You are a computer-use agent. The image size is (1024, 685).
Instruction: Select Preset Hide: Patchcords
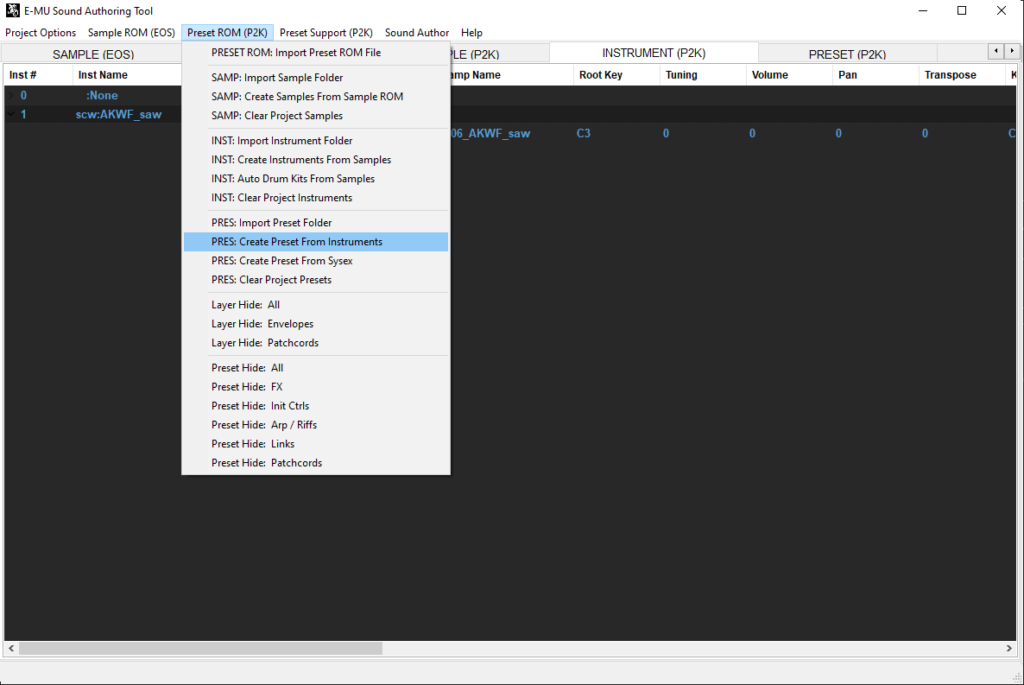tap(316, 463)
